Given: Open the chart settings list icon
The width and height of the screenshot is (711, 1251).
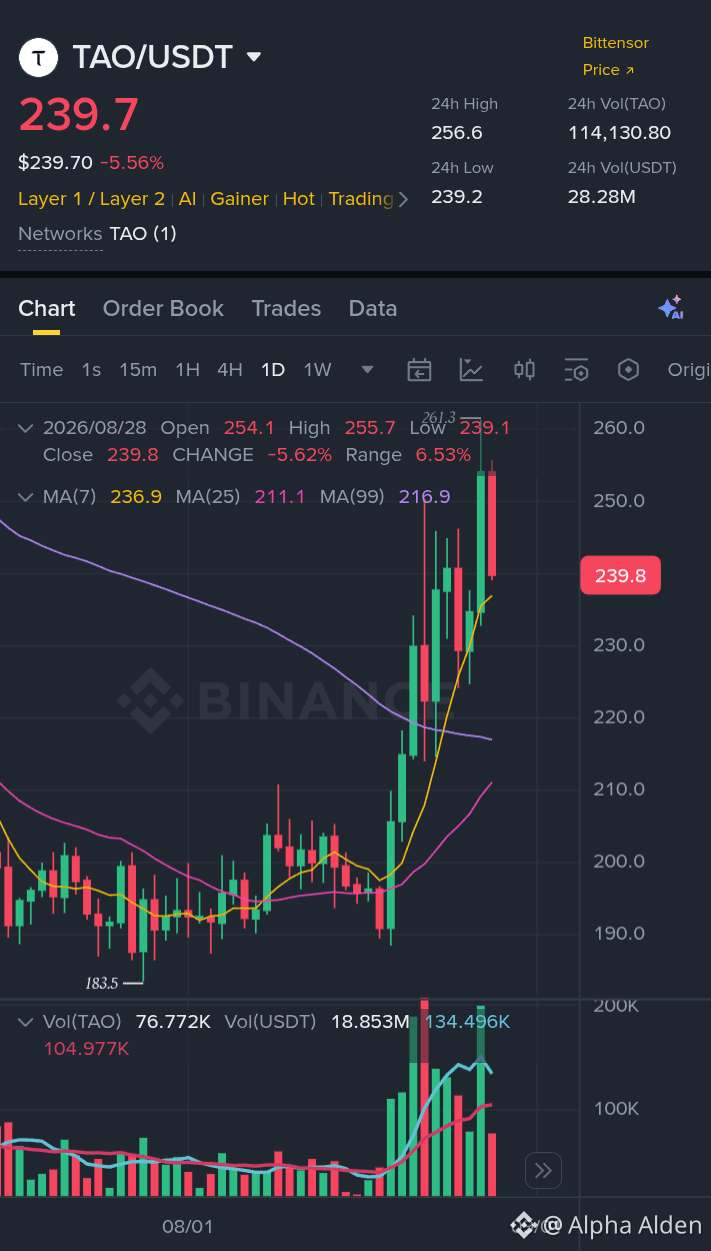Looking at the screenshot, I should click(576, 370).
